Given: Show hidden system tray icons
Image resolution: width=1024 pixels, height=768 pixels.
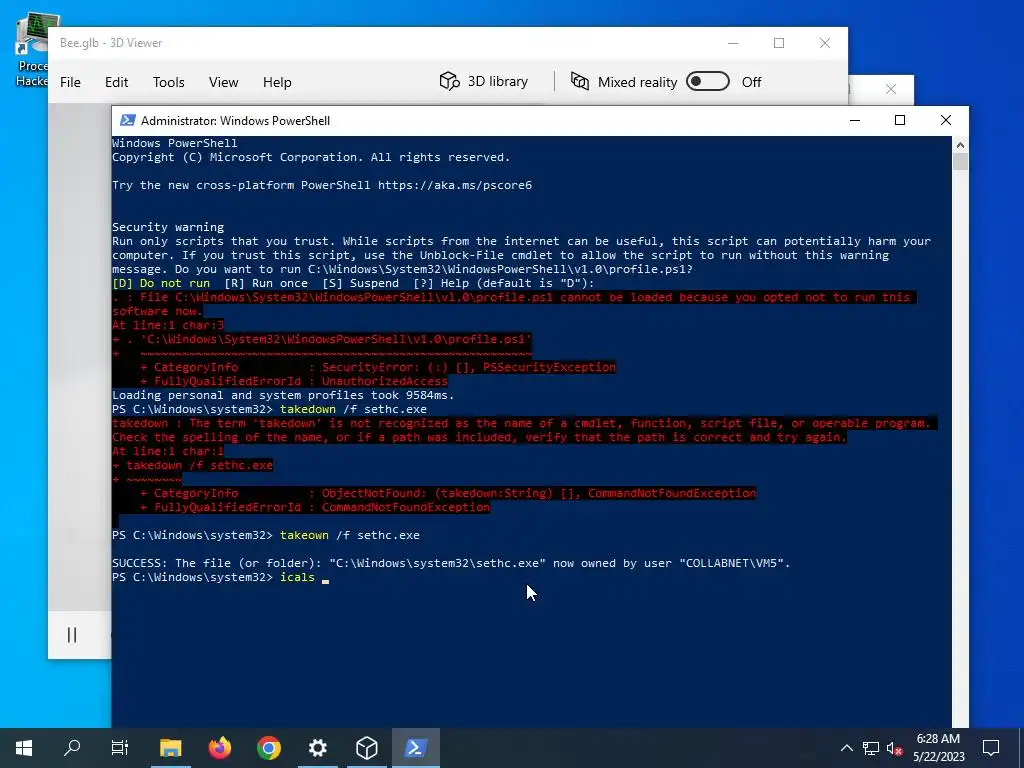Looking at the screenshot, I should pos(846,748).
